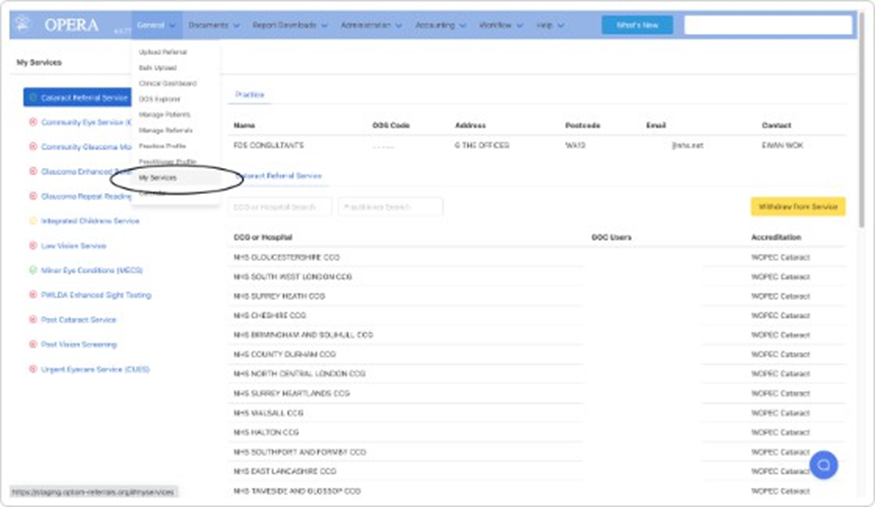The height and width of the screenshot is (507, 875).
Task: Click the NHS SOUTH WEST LONDON CCG row
Action: tap(537, 277)
